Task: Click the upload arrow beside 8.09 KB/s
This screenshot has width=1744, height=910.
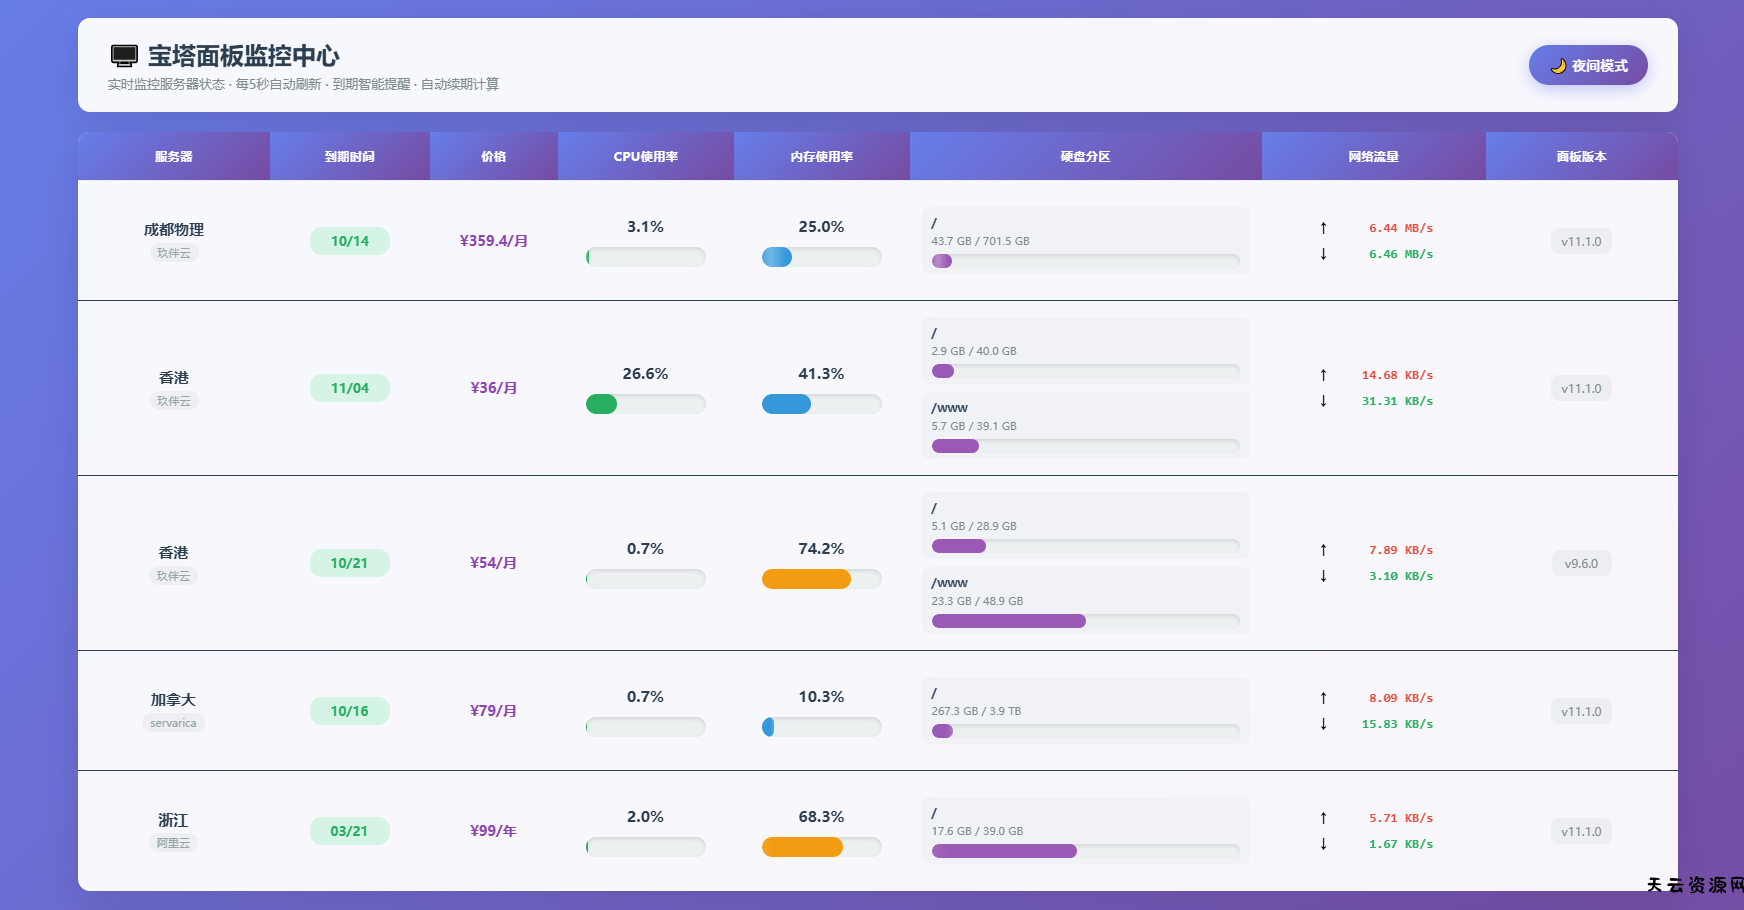Action: coord(1323,698)
